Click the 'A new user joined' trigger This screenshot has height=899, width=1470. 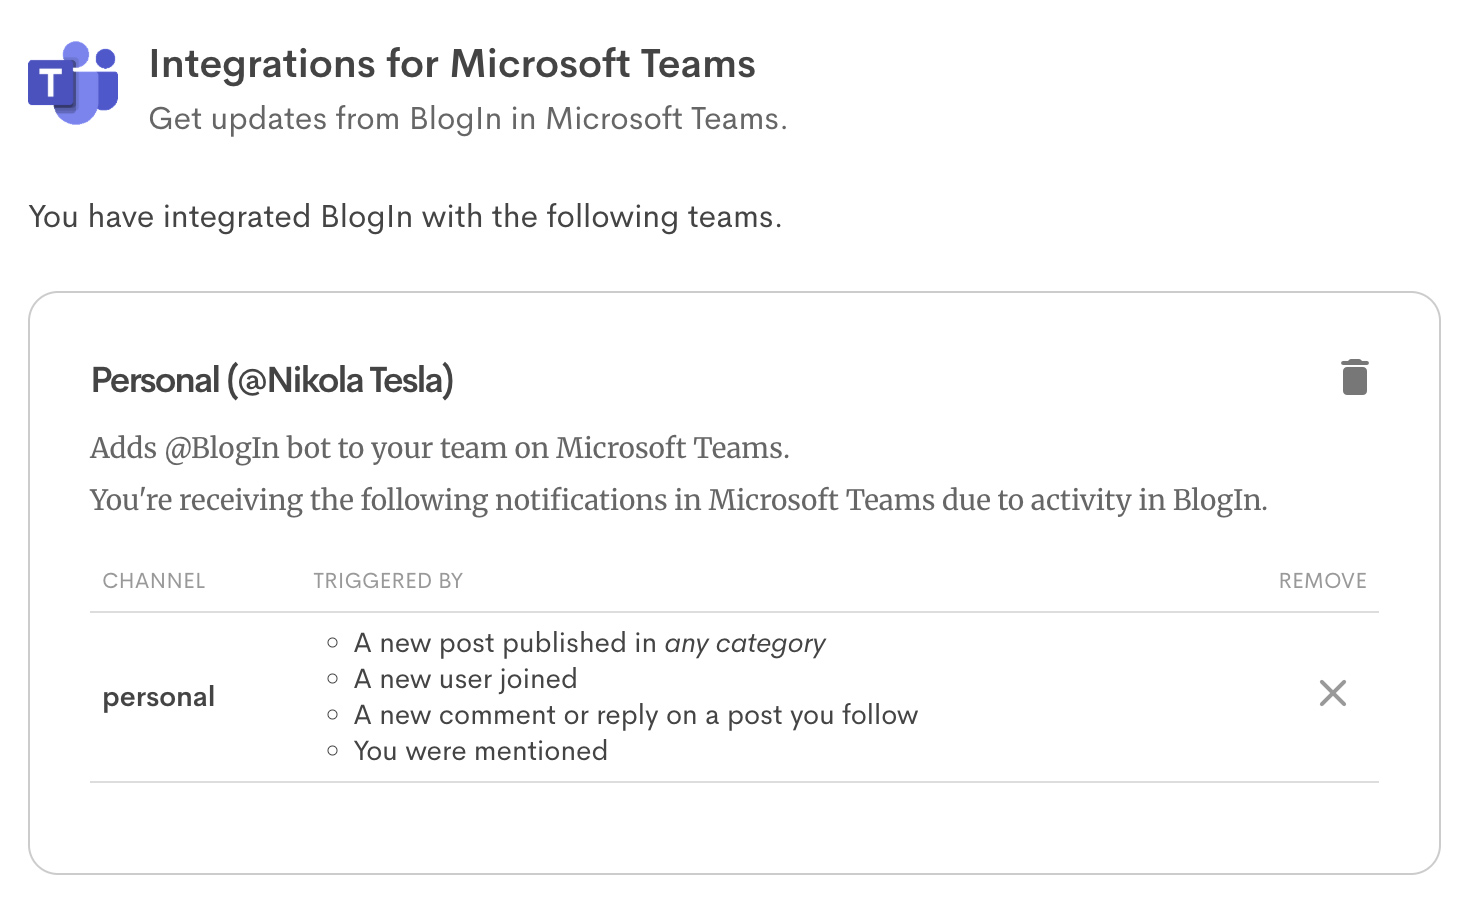coord(466,679)
